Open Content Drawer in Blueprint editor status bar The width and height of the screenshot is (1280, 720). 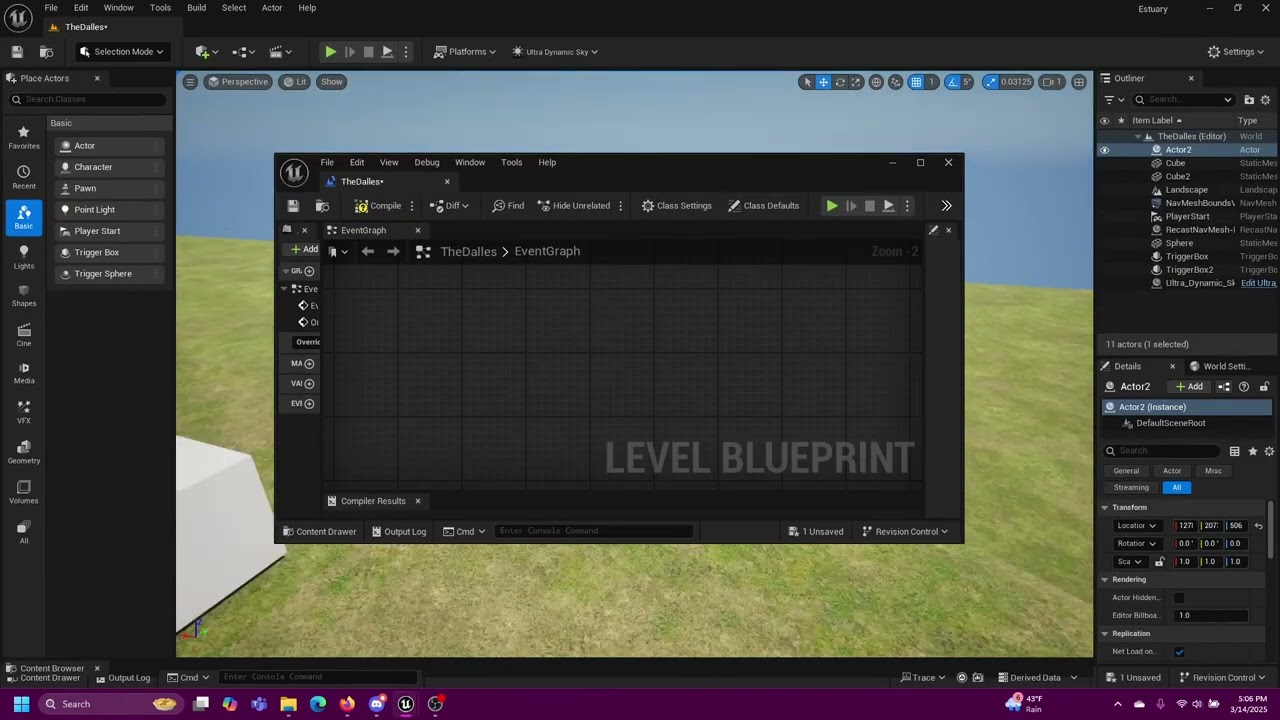tap(319, 532)
